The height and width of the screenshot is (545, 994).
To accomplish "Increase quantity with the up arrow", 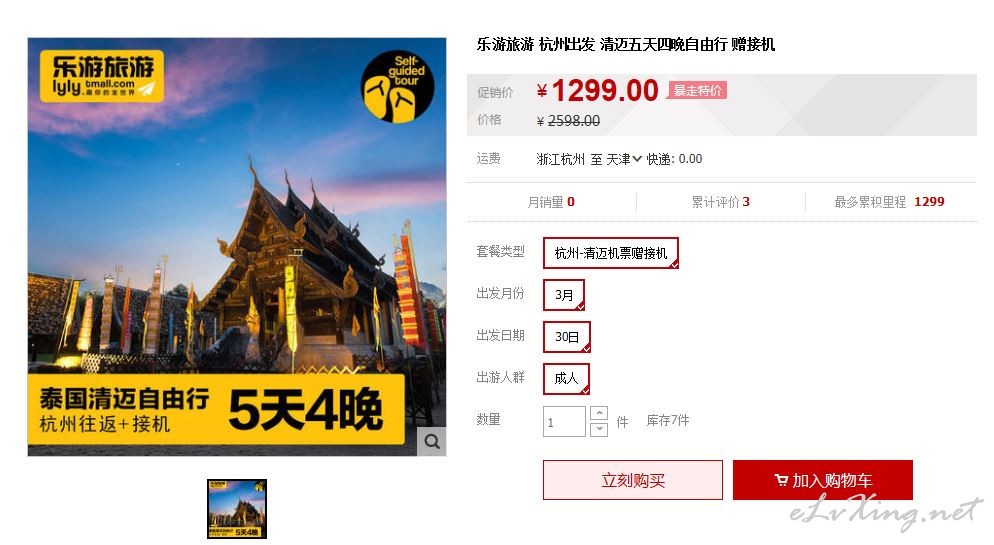I will tap(599, 413).
